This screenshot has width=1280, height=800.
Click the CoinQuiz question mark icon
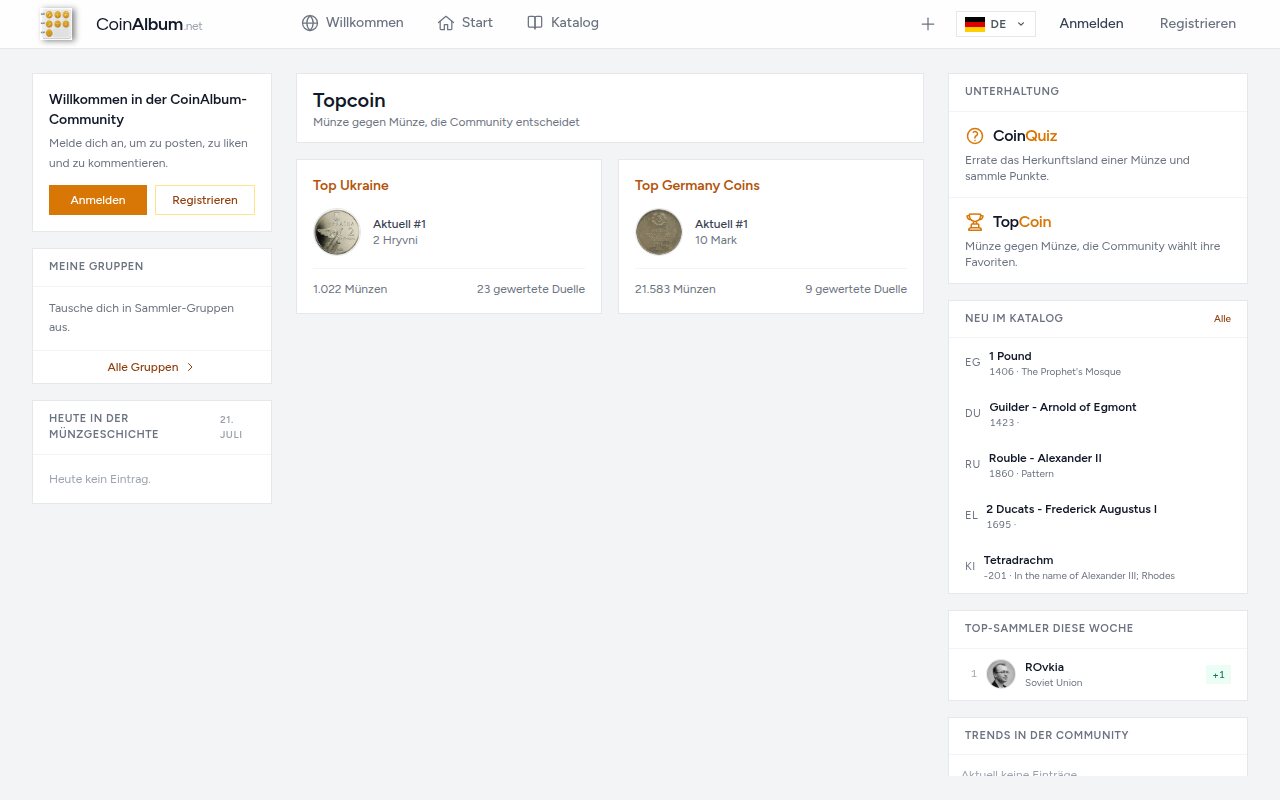[975, 136]
